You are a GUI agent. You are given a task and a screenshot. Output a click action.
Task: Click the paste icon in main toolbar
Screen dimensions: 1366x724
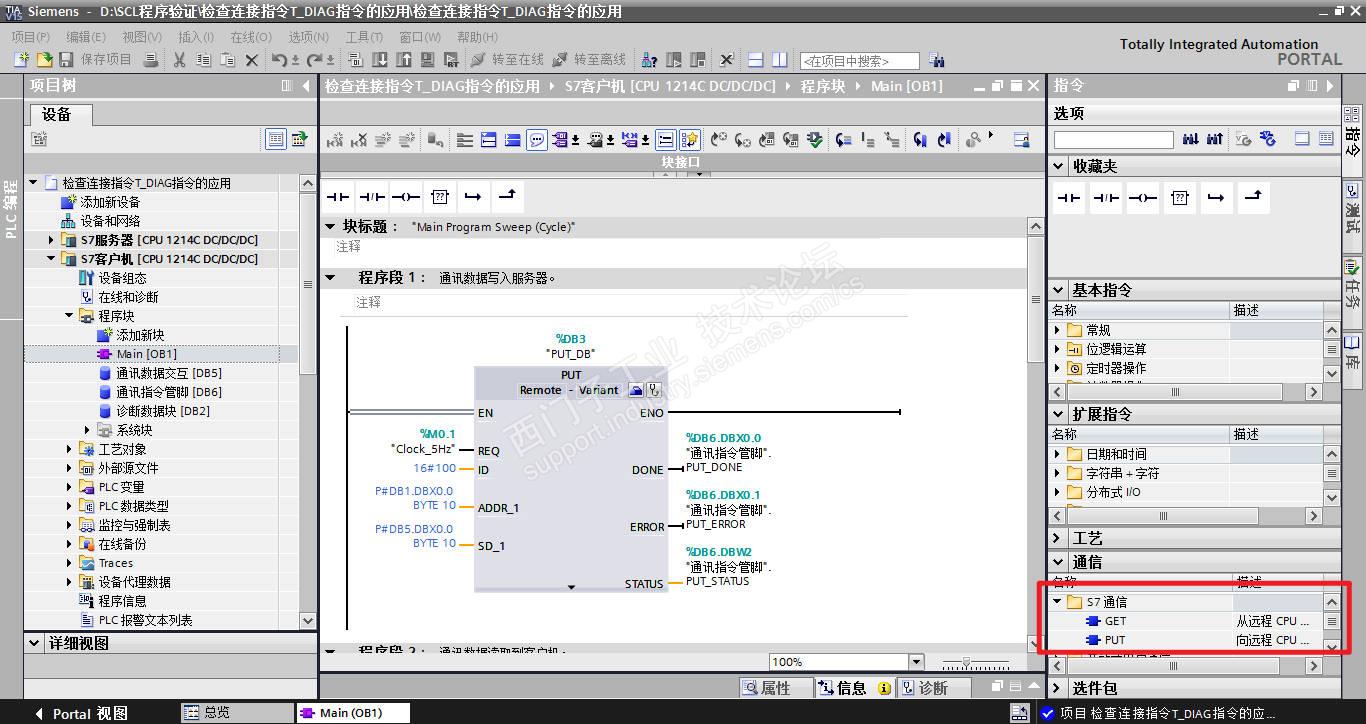(227, 60)
